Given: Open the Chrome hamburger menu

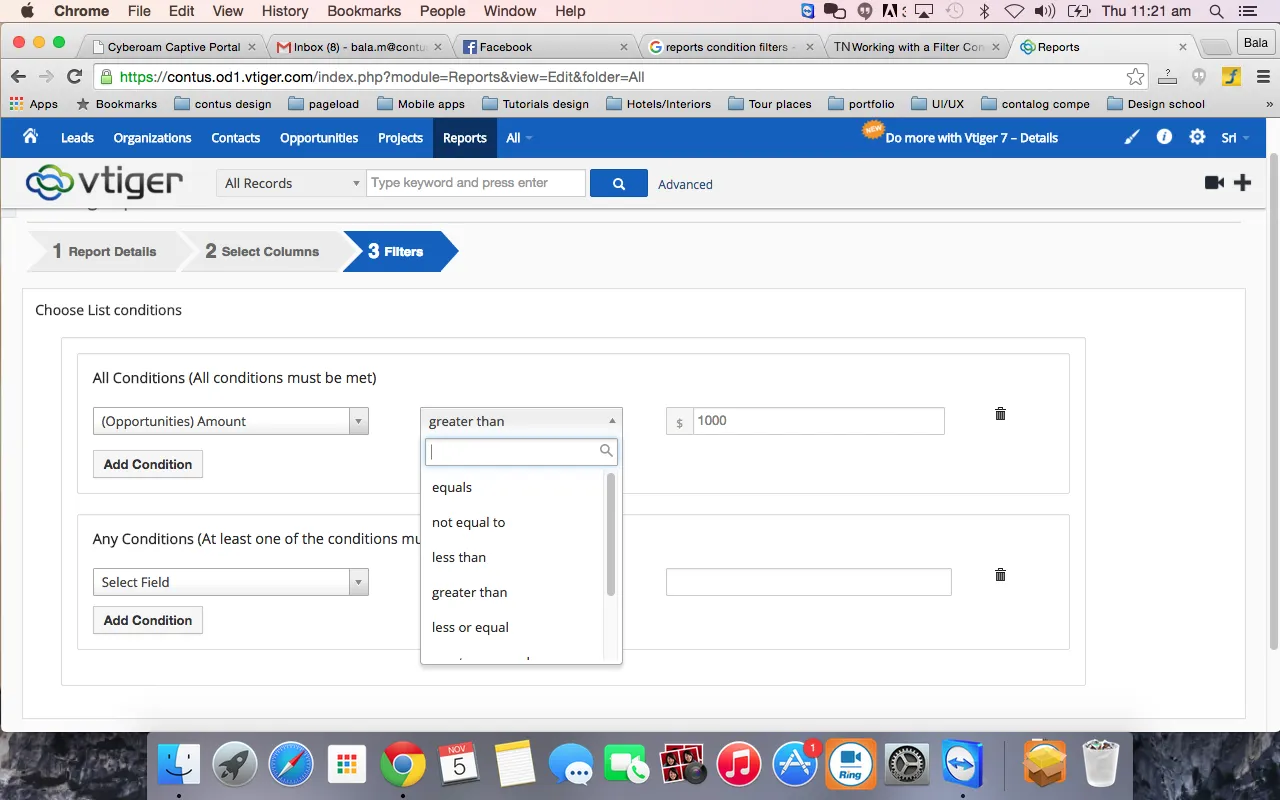Looking at the screenshot, I should [1263, 77].
